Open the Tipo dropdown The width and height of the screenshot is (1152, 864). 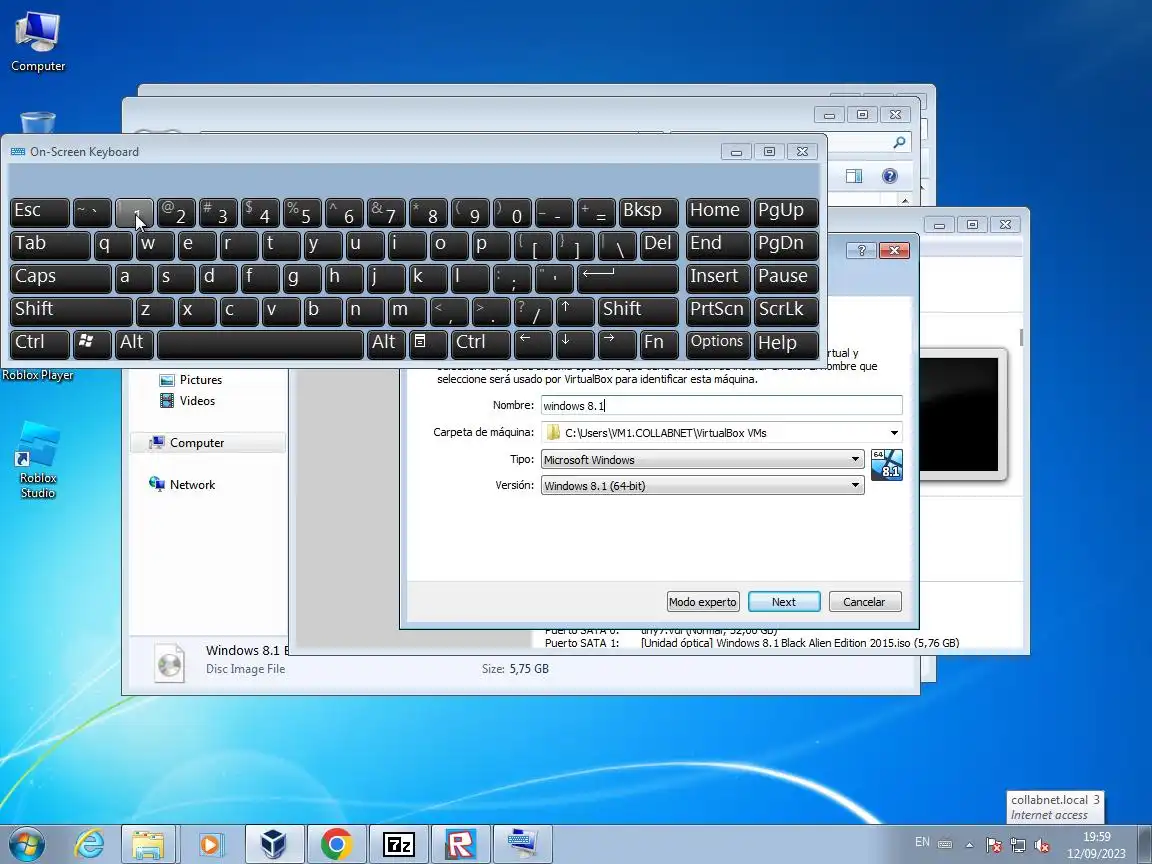pyautogui.click(x=702, y=460)
